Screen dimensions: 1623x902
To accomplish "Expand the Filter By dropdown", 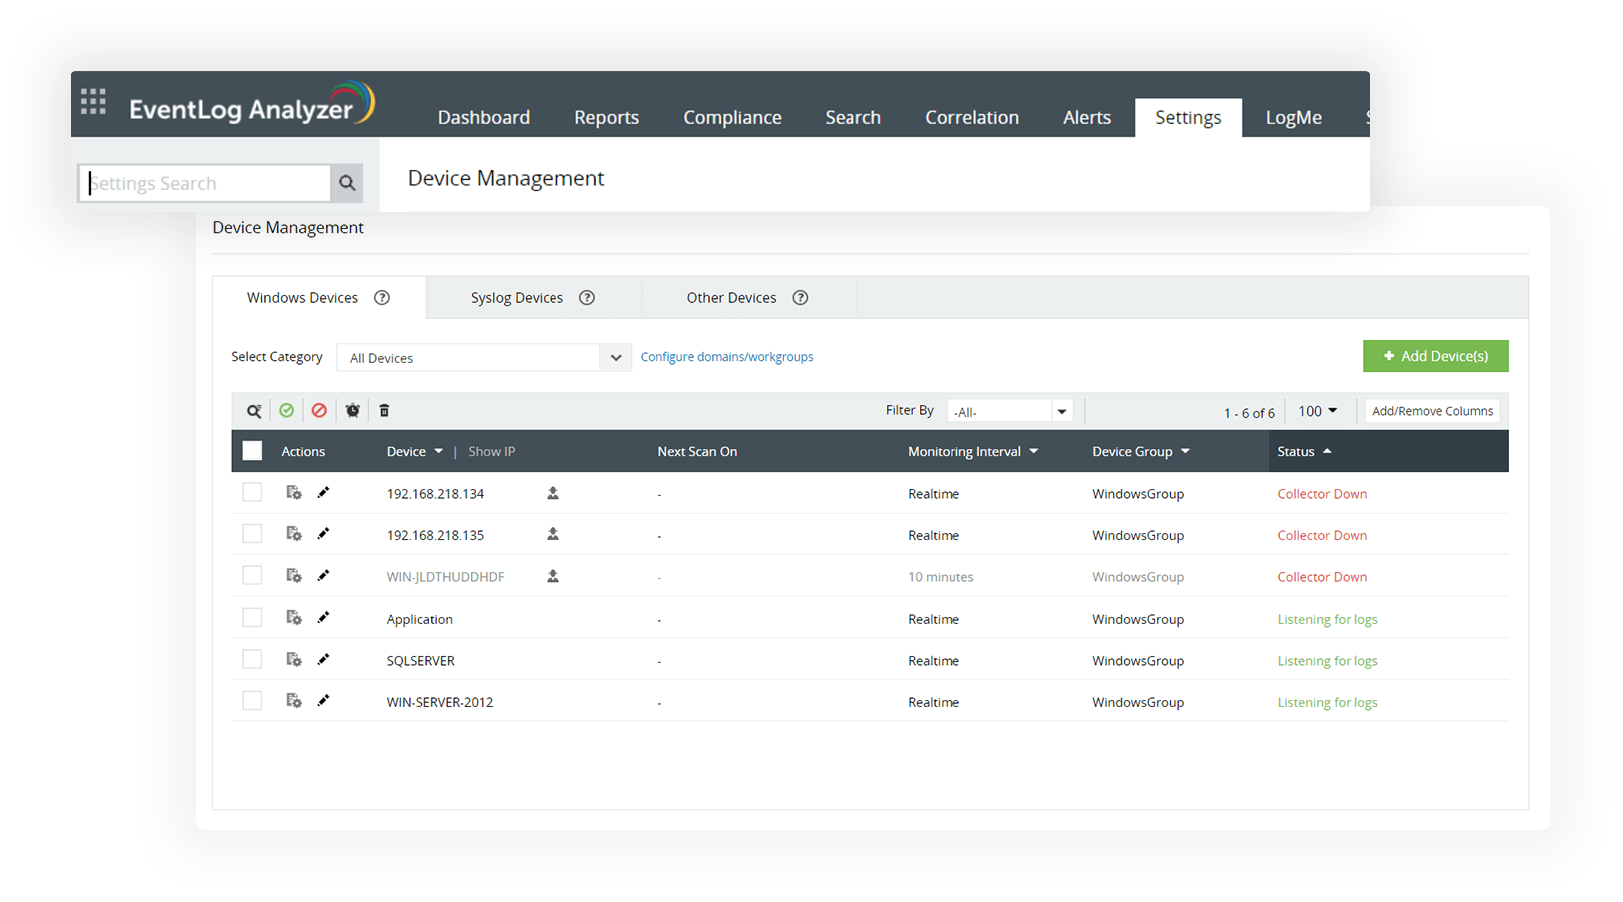I will [x=1010, y=411].
